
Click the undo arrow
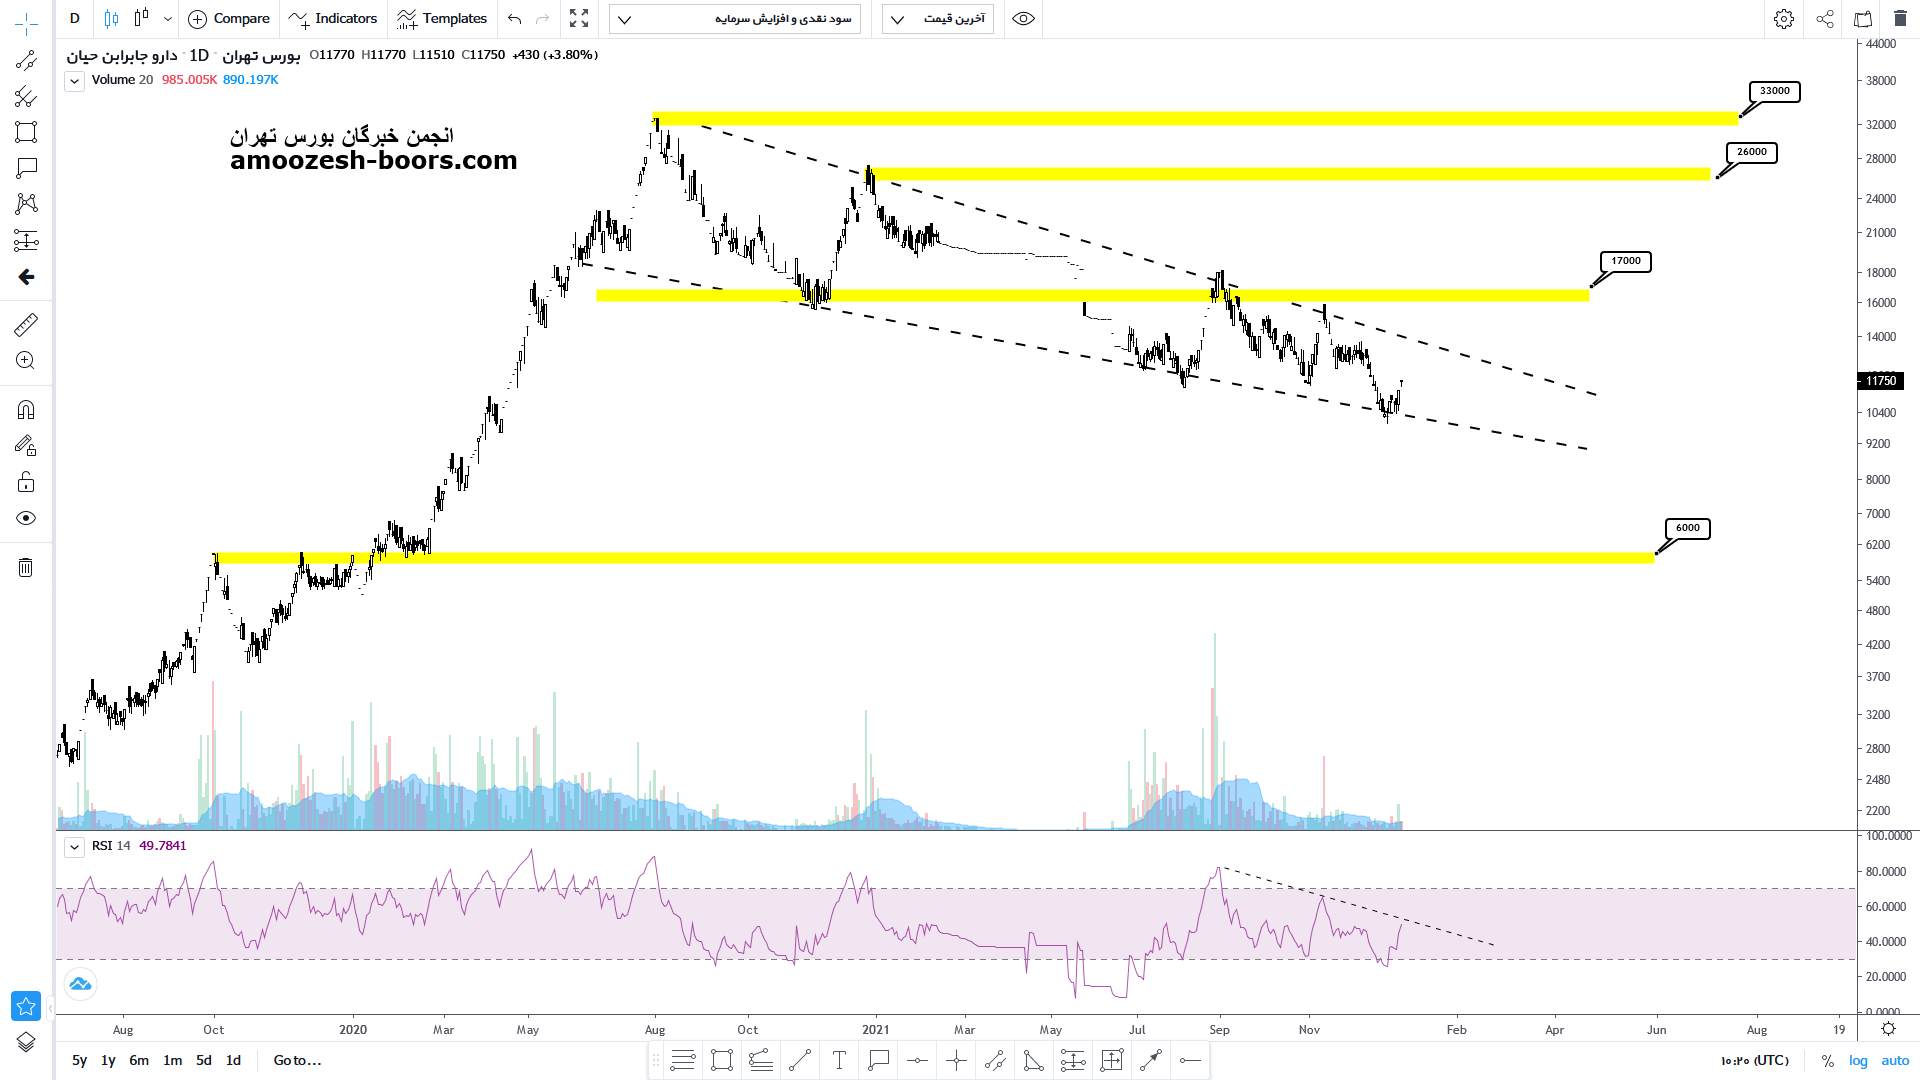coord(515,19)
